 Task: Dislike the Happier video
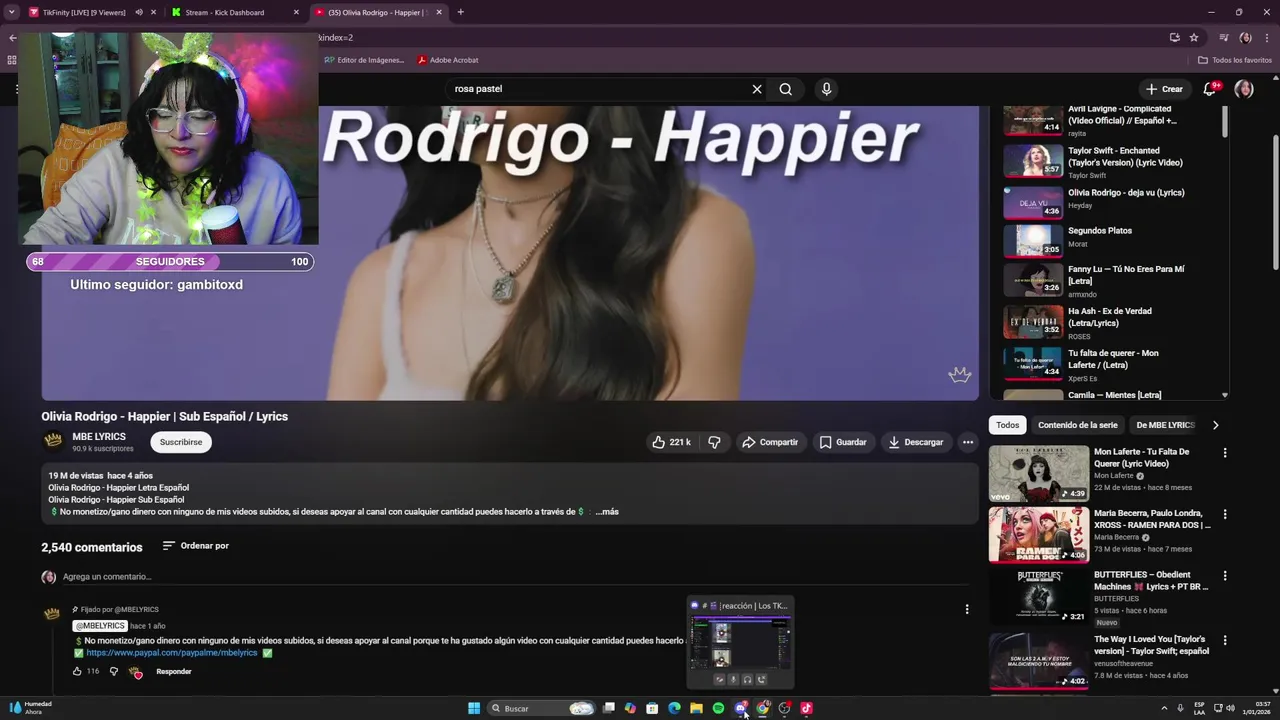click(x=714, y=442)
